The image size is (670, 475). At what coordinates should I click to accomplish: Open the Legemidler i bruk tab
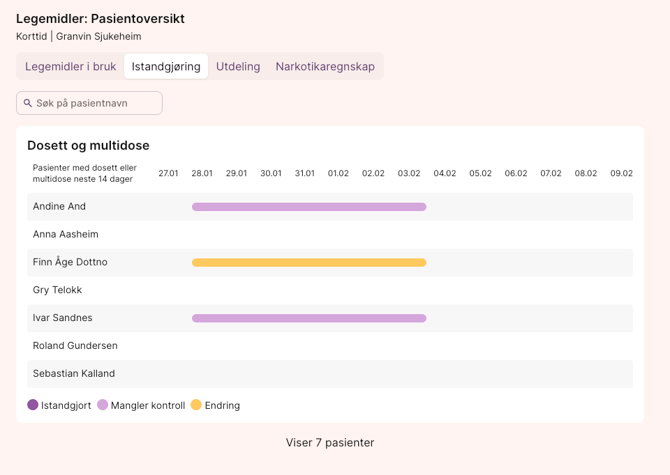click(x=70, y=67)
